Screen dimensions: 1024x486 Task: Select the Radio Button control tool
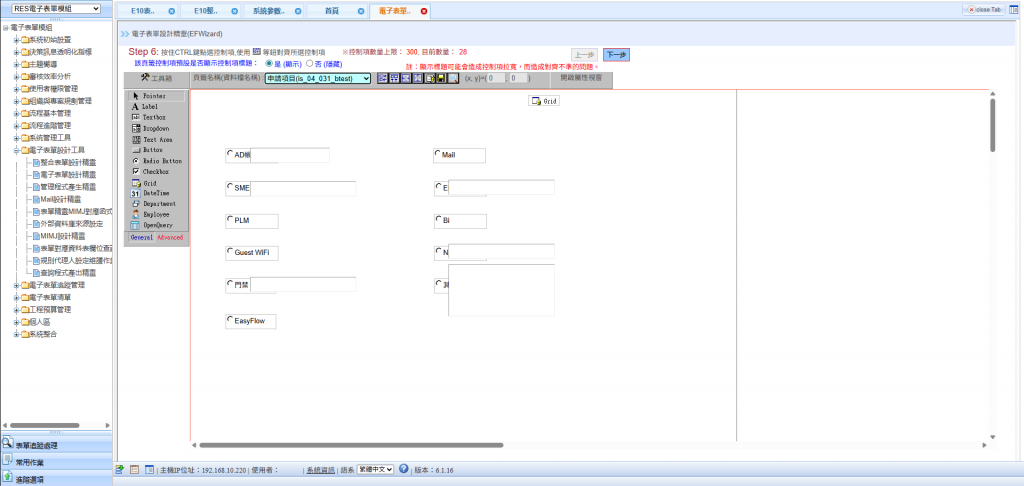pos(157,161)
